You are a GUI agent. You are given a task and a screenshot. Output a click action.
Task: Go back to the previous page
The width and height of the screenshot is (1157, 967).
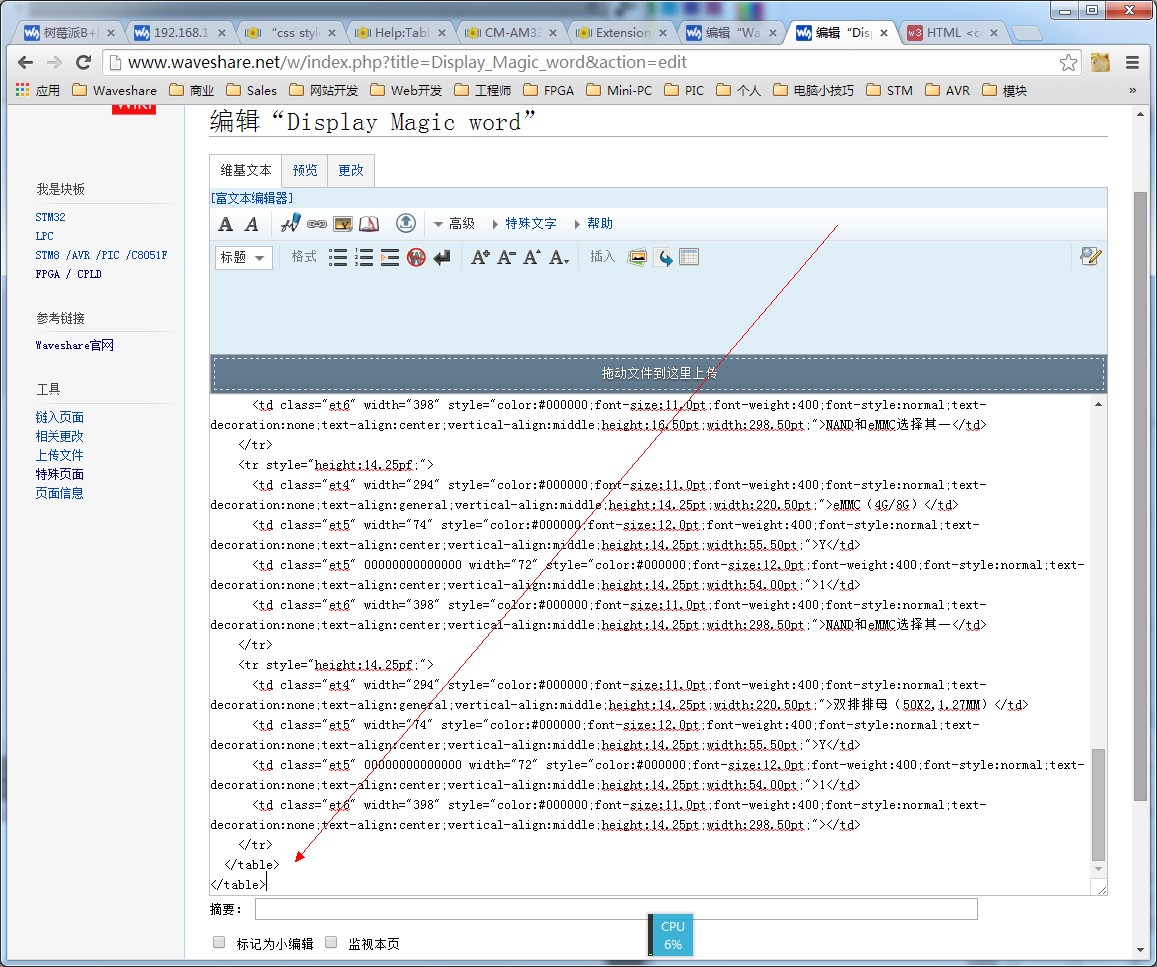(25, 63)
